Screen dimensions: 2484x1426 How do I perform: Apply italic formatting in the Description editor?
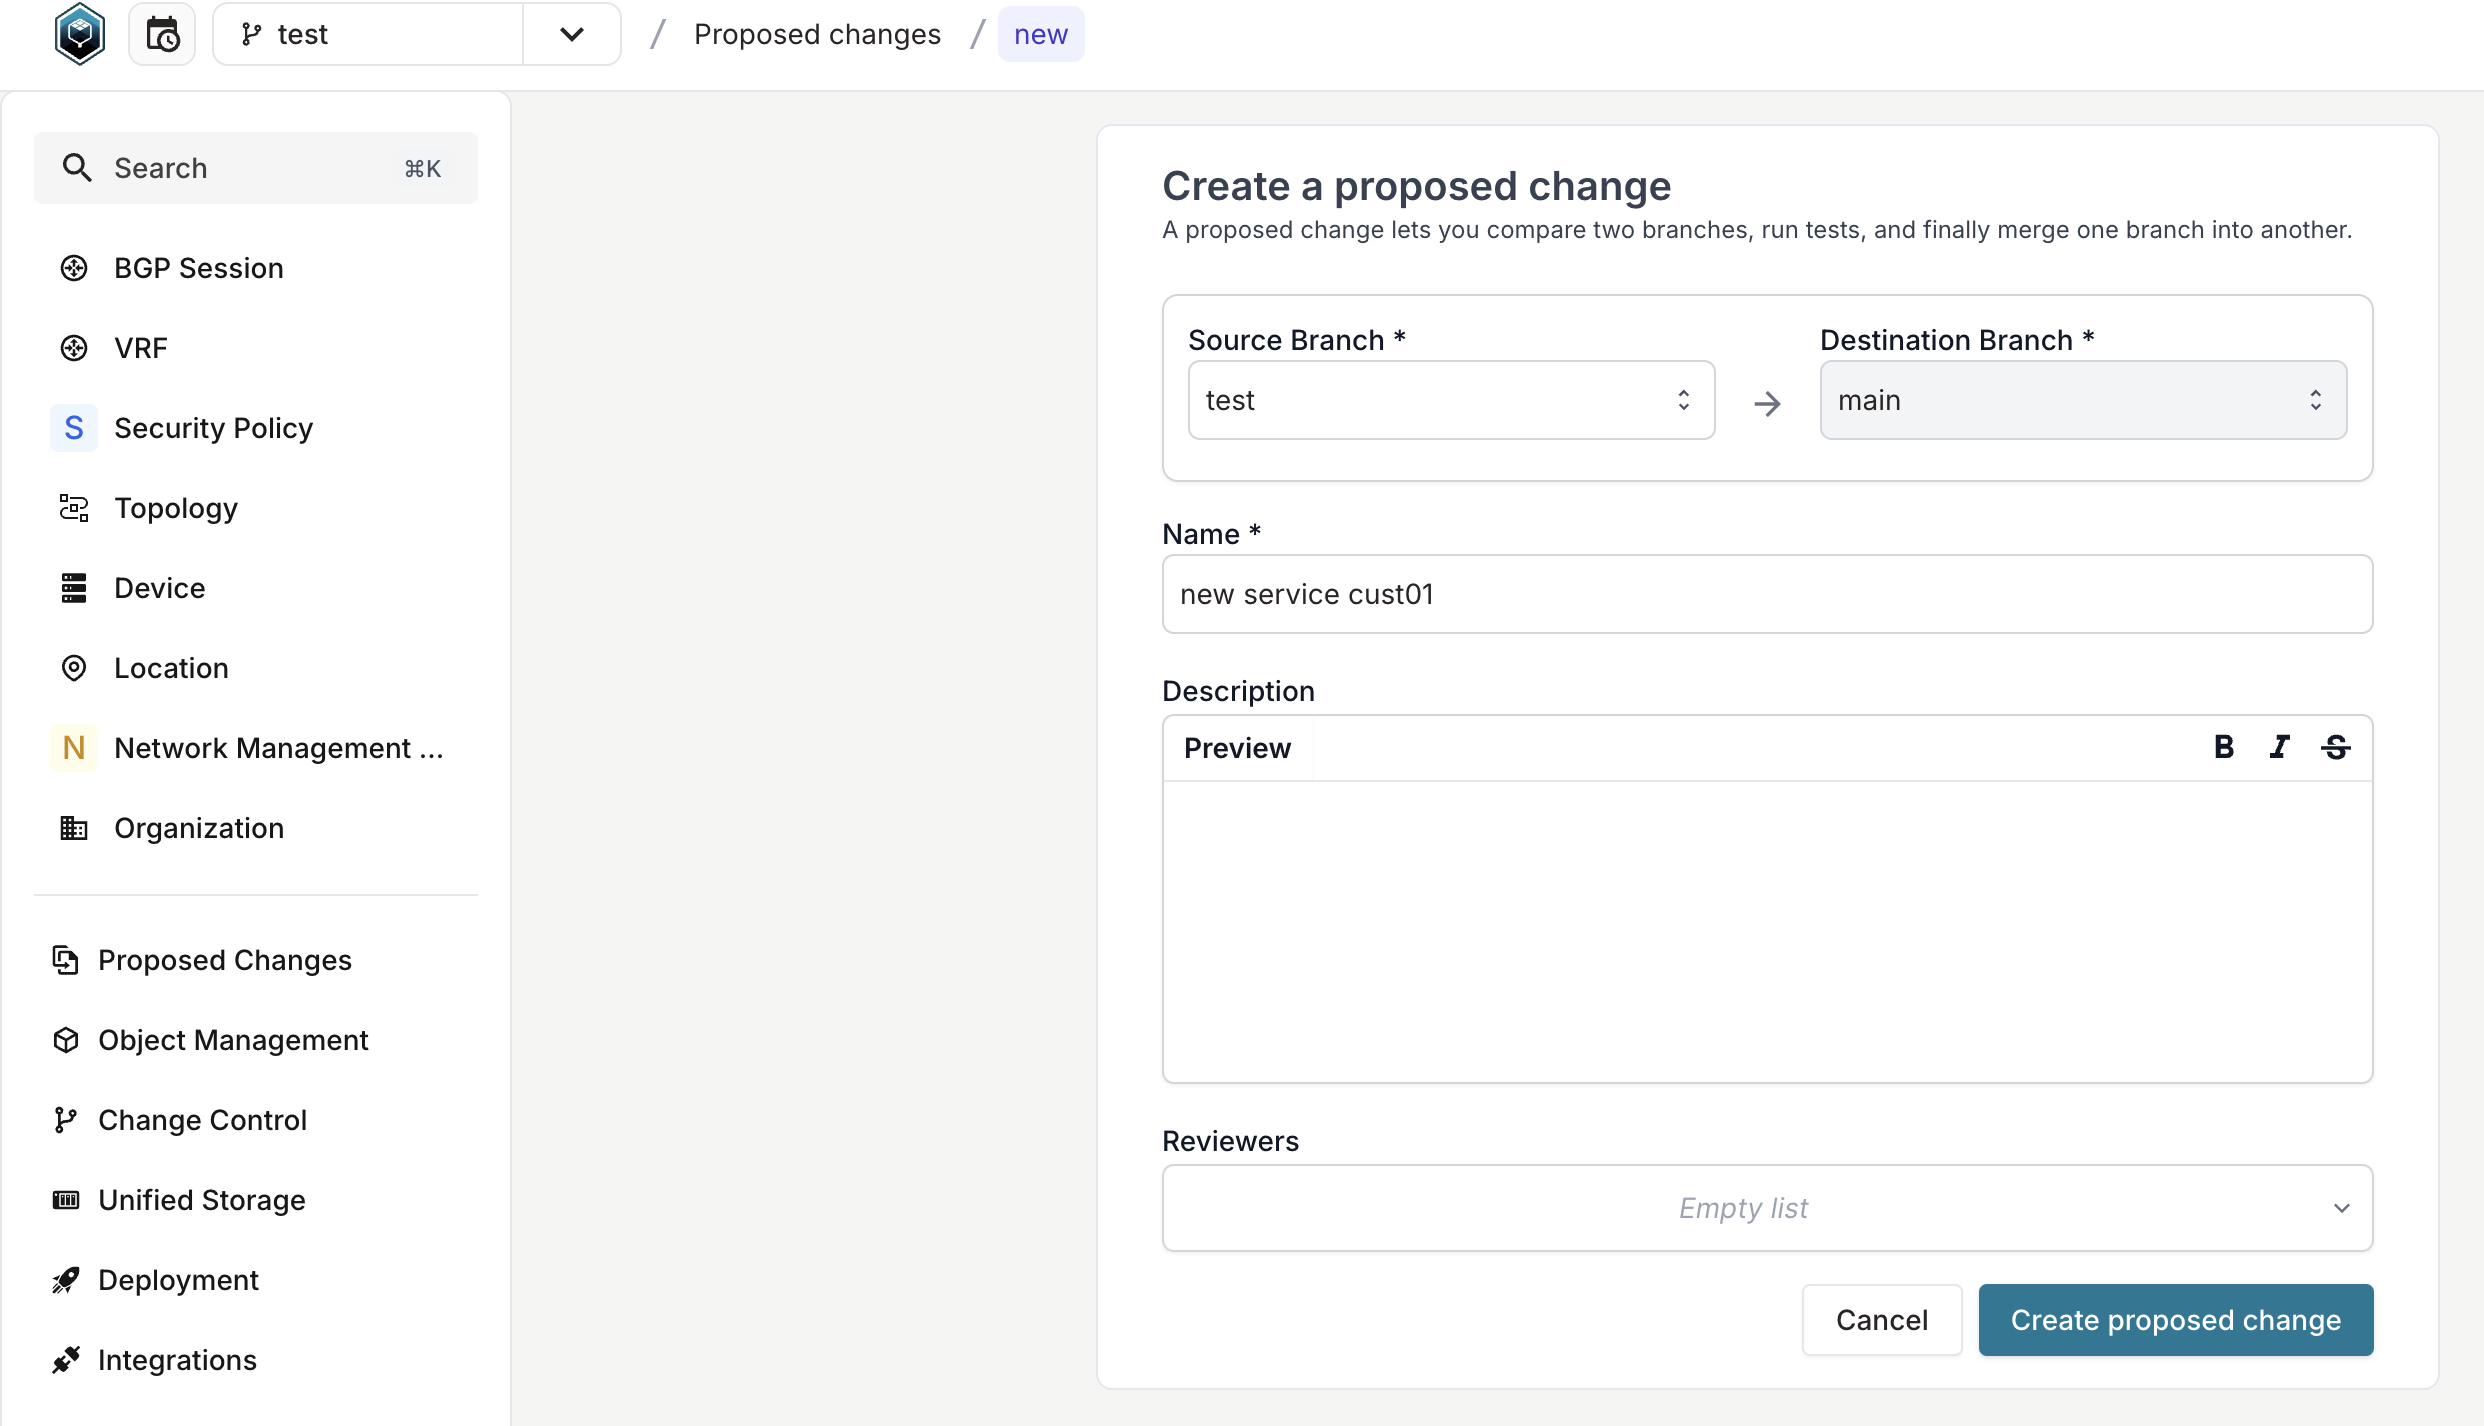pos(2280,747)
